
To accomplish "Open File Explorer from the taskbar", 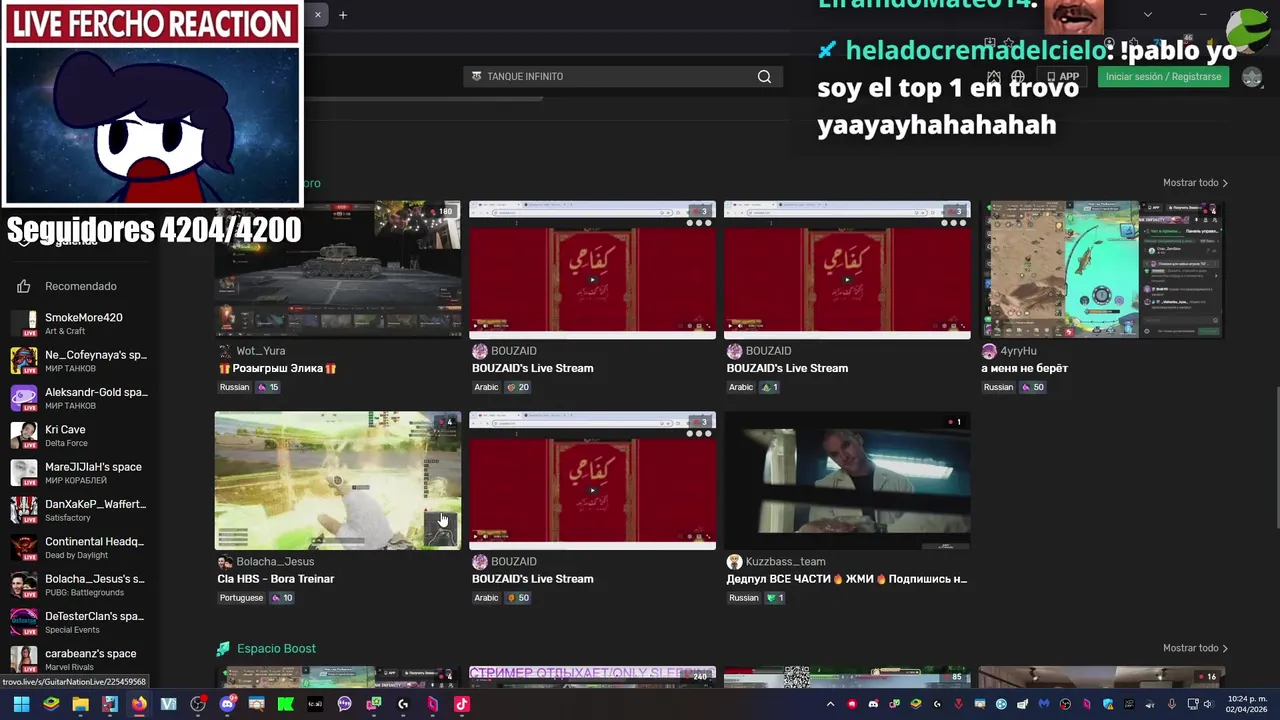I will [x=80, y=704].
